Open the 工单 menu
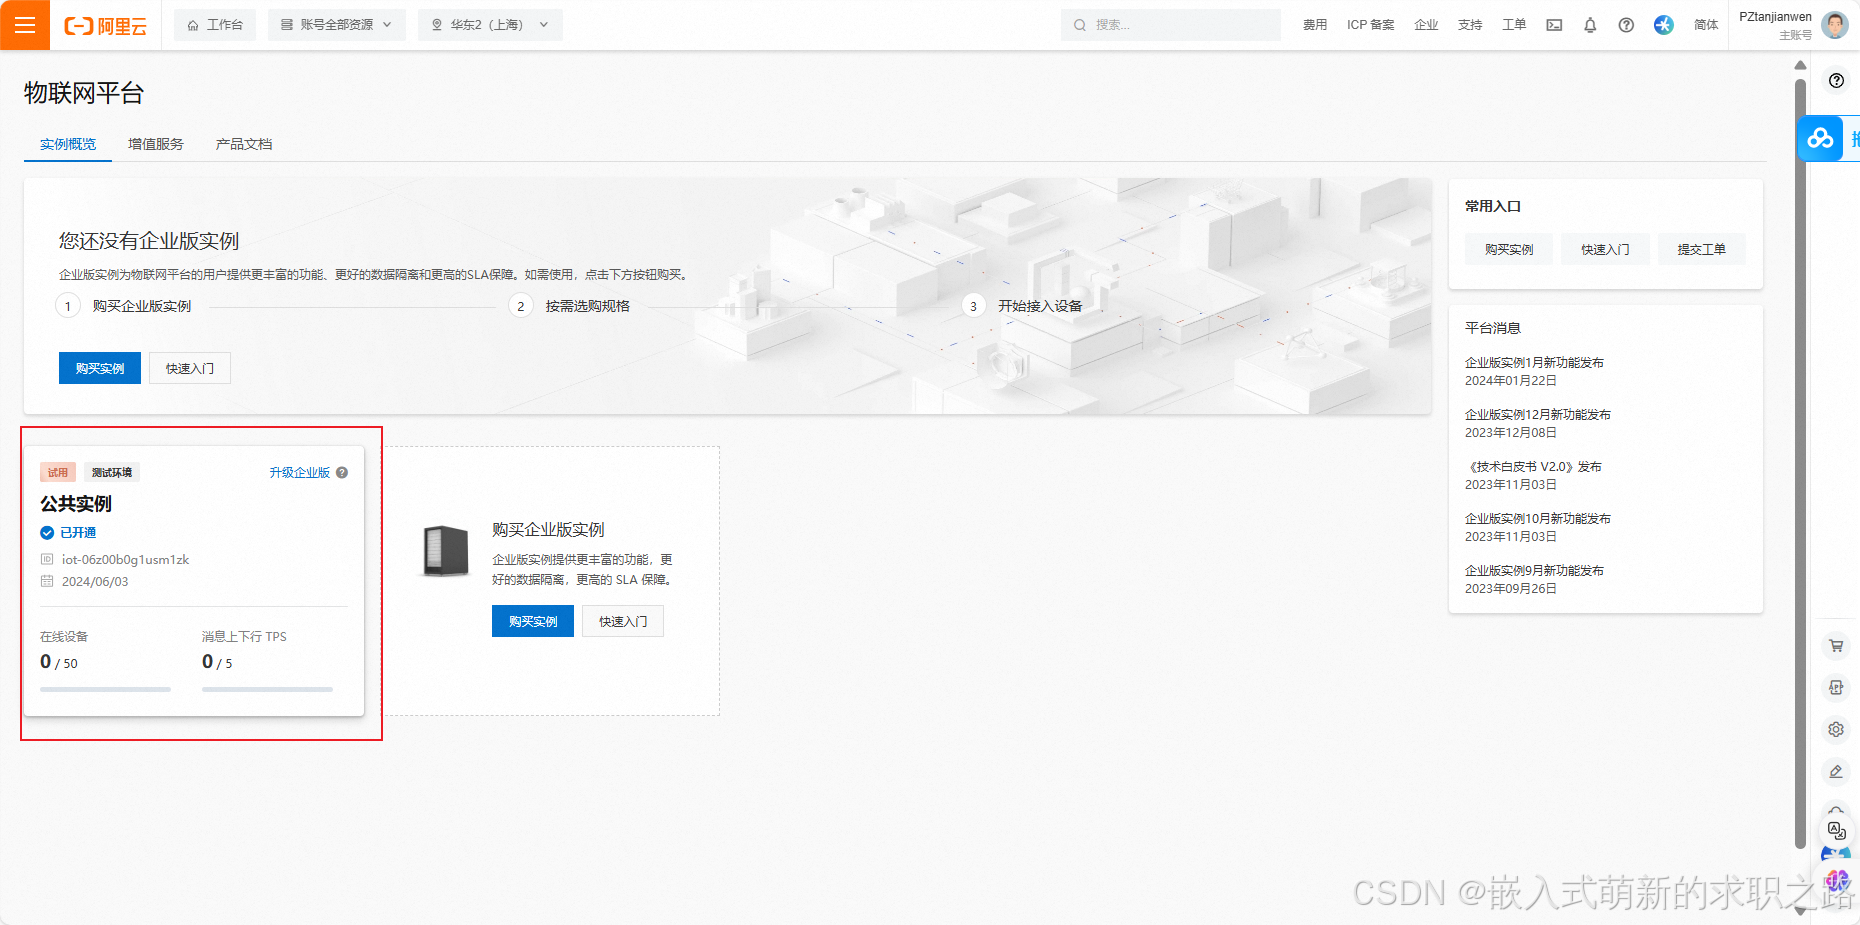 coord(1514,25)
